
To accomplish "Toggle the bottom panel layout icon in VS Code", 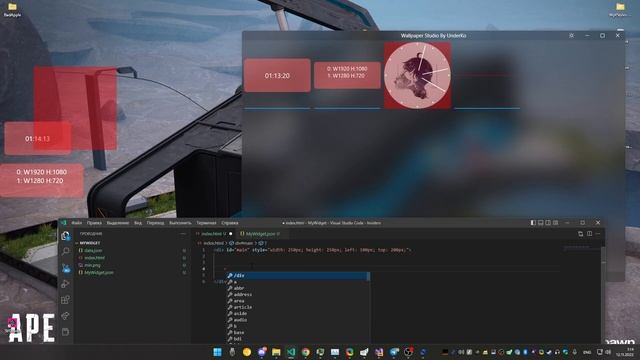I will coord(540,223).
